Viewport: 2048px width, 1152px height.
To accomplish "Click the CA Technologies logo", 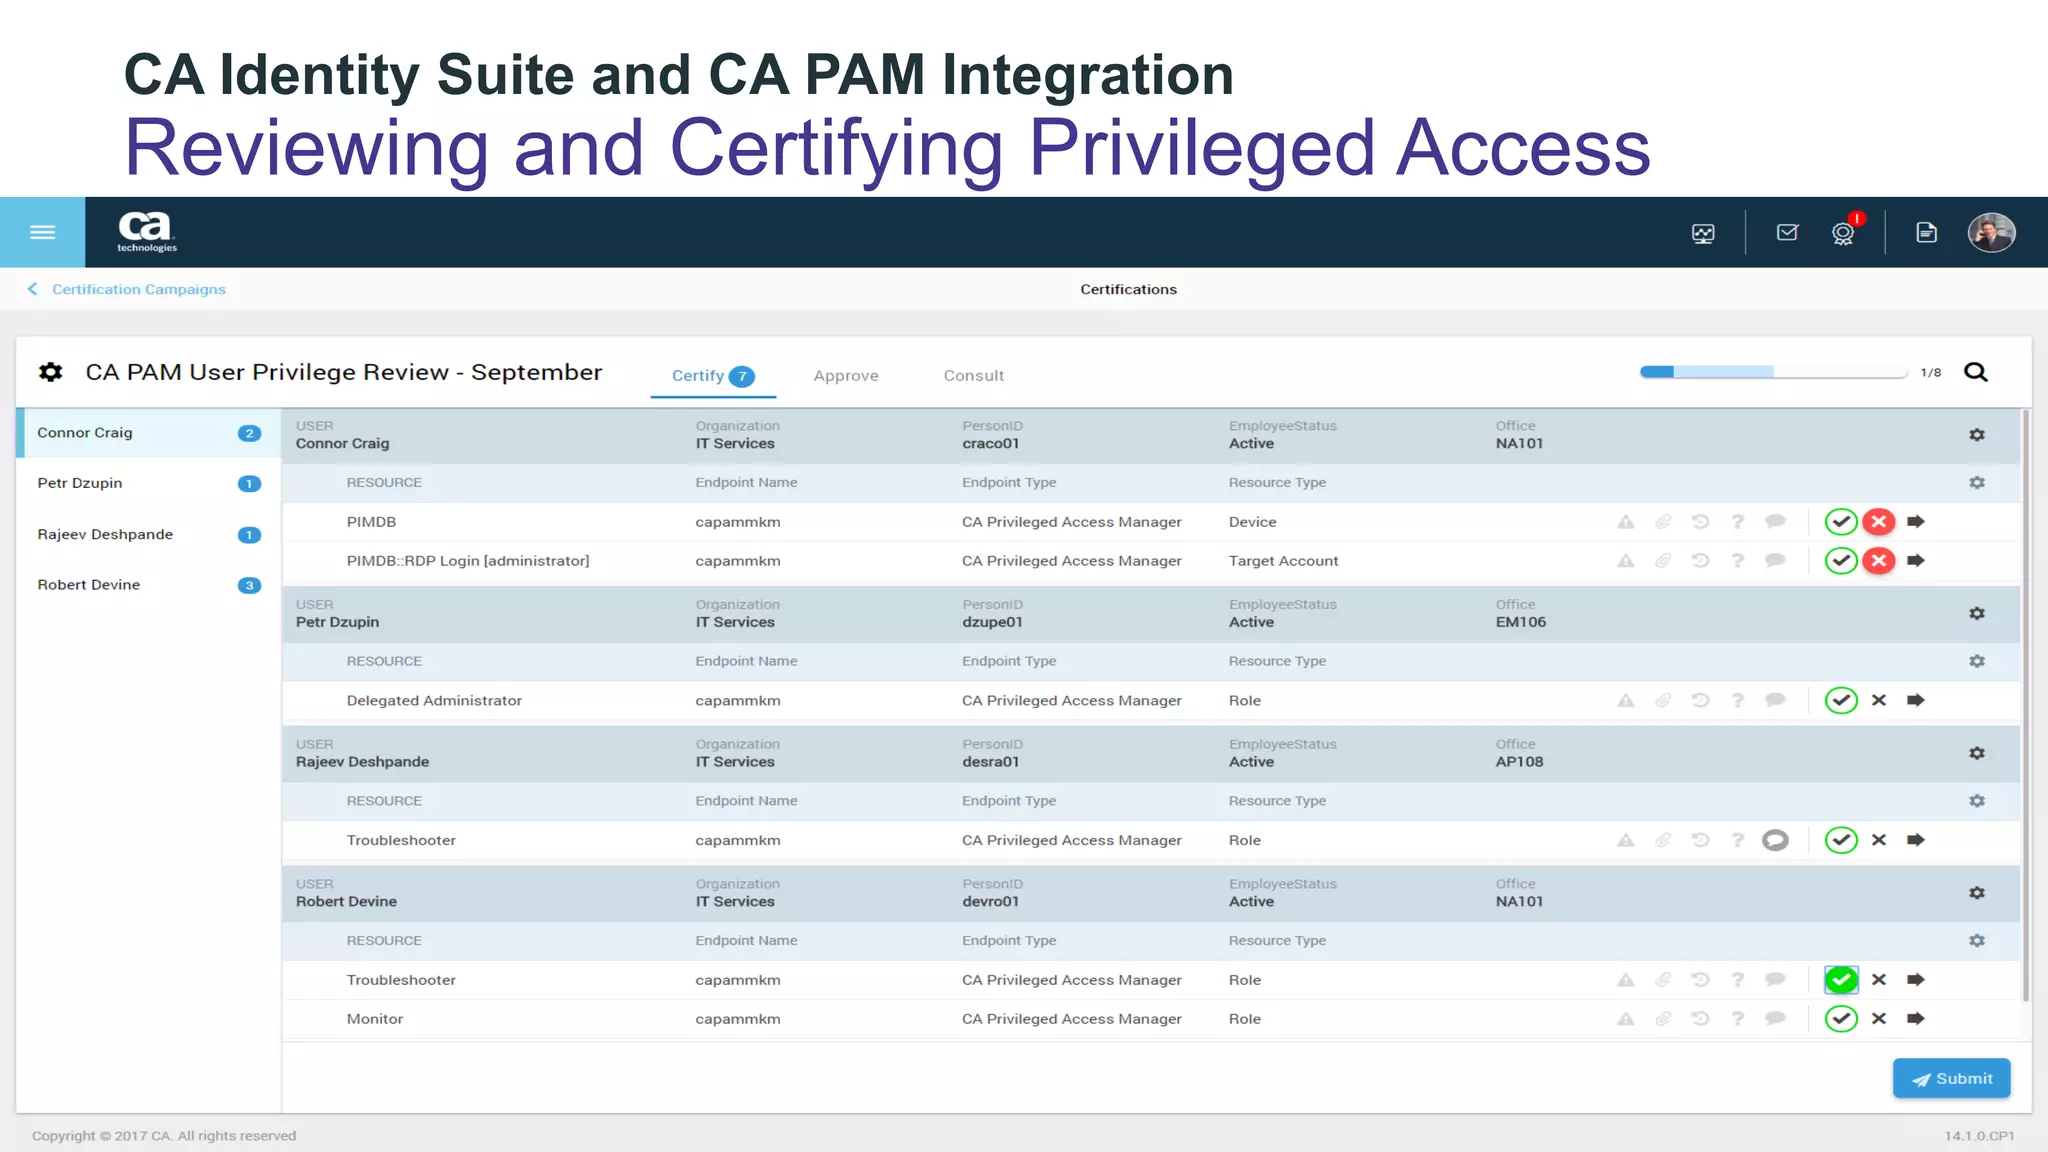I will pyautogui.click(x=146, y=232).
